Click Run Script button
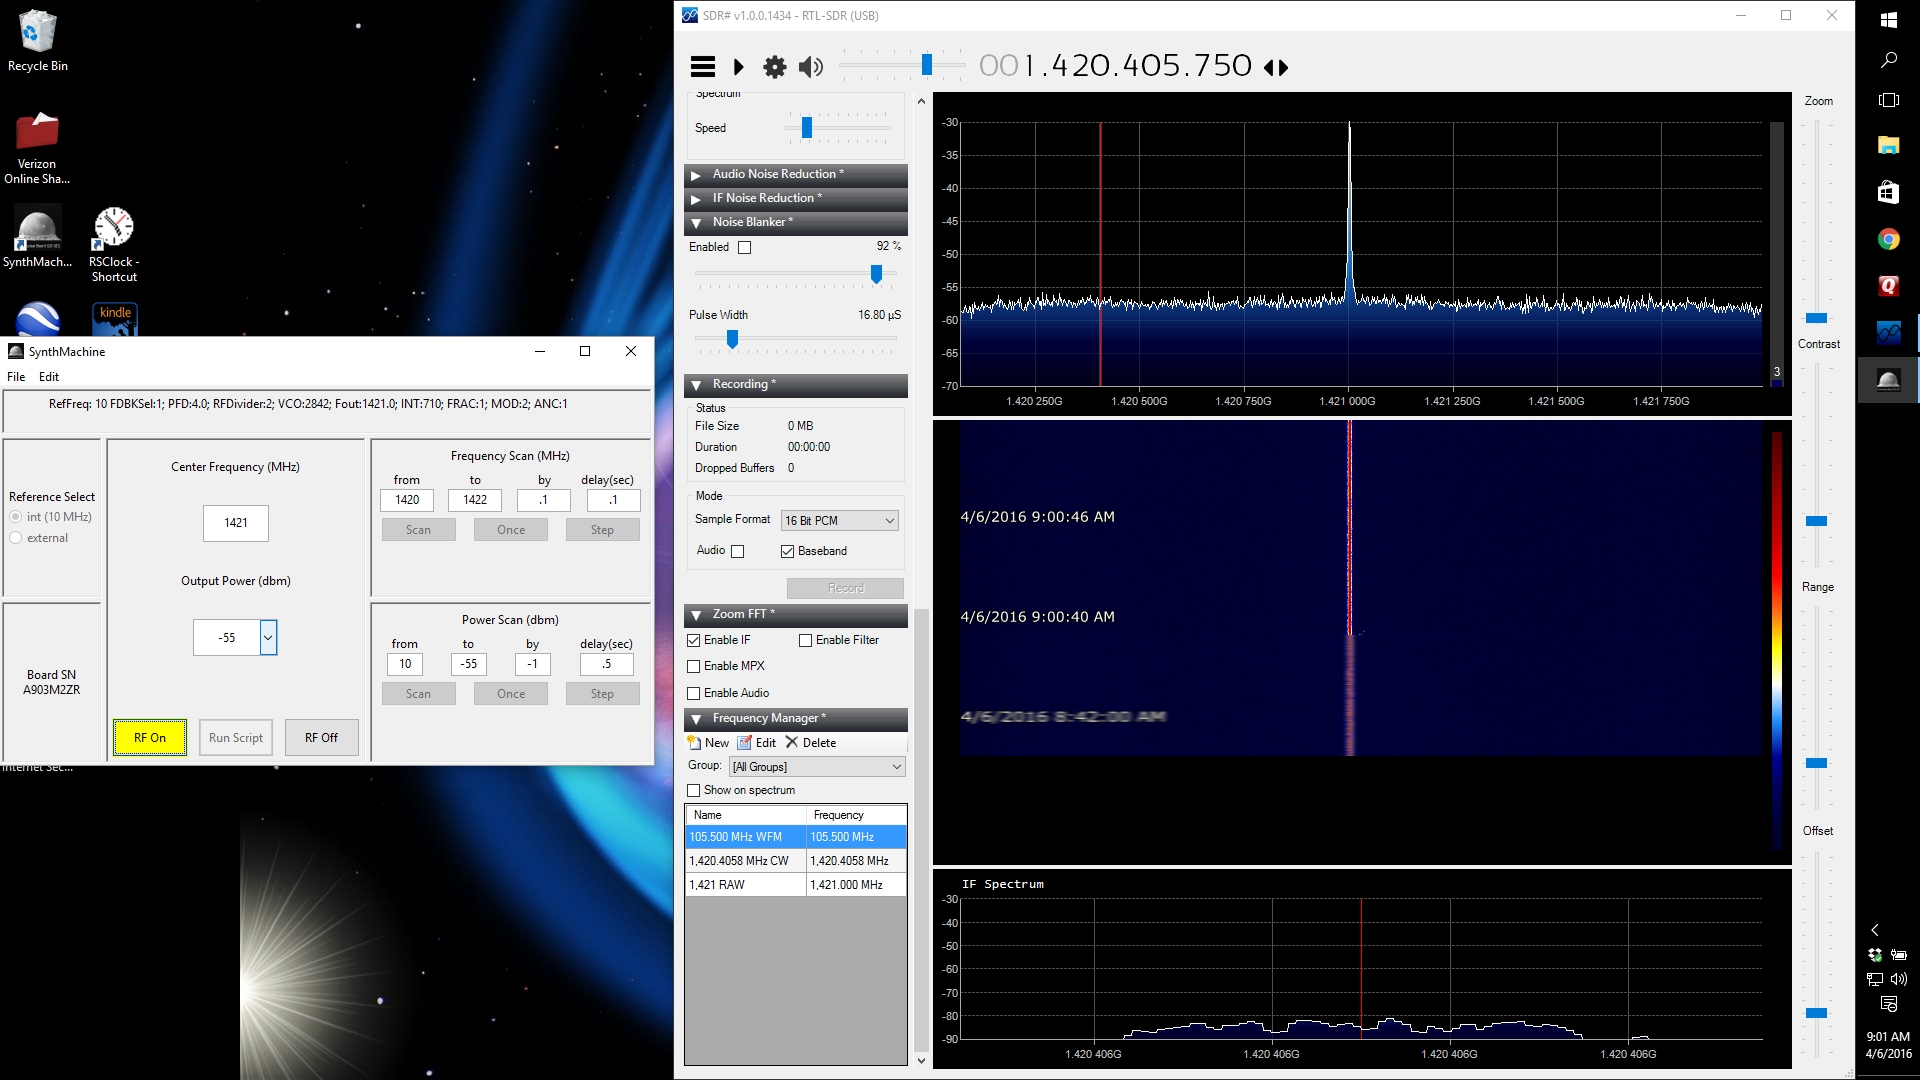Image resolution: width=1920 pixels, height=1080 pixels. click(236, 738)
